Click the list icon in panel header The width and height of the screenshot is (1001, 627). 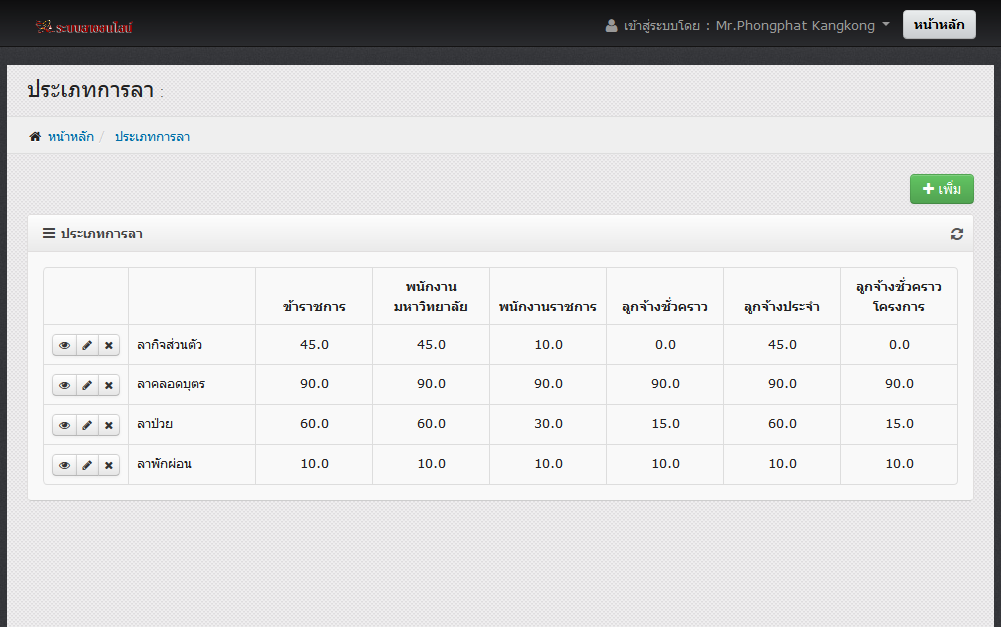point(49,233)
